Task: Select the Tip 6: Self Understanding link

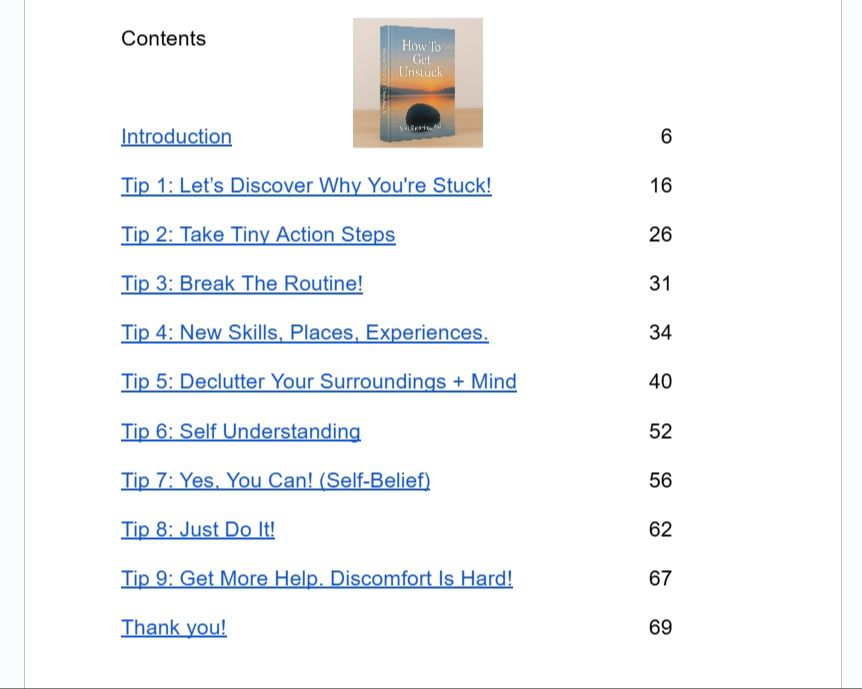Action: (x=241, y=431)
